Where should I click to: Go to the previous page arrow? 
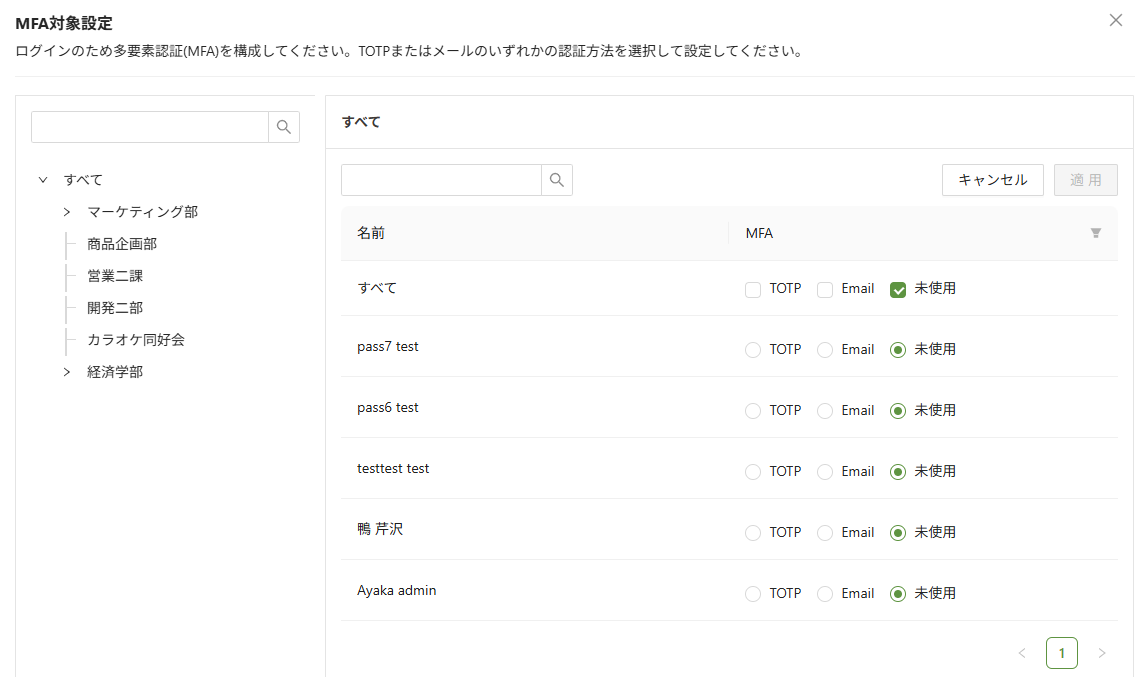(x=1022, y=653)
